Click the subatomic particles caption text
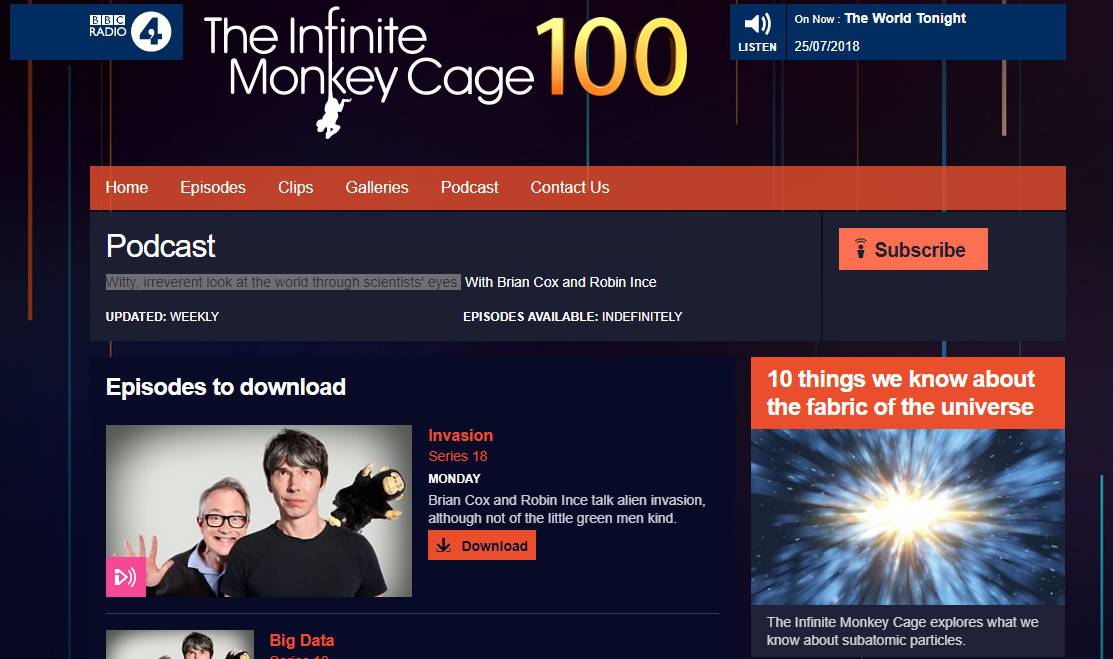This screenshot has height=659, width=1113. pyautogui.click(x=902, y=631)
